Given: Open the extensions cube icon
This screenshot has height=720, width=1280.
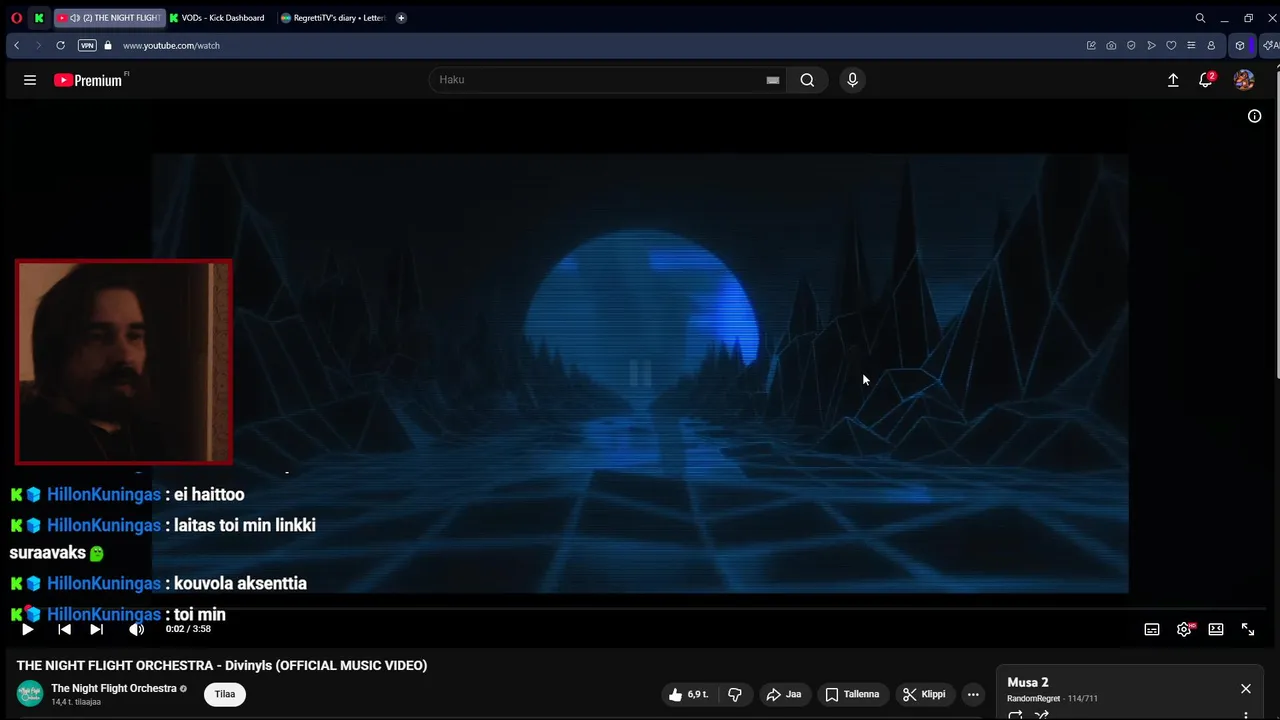Looking at the screenshot, I should click(1240, 45).
